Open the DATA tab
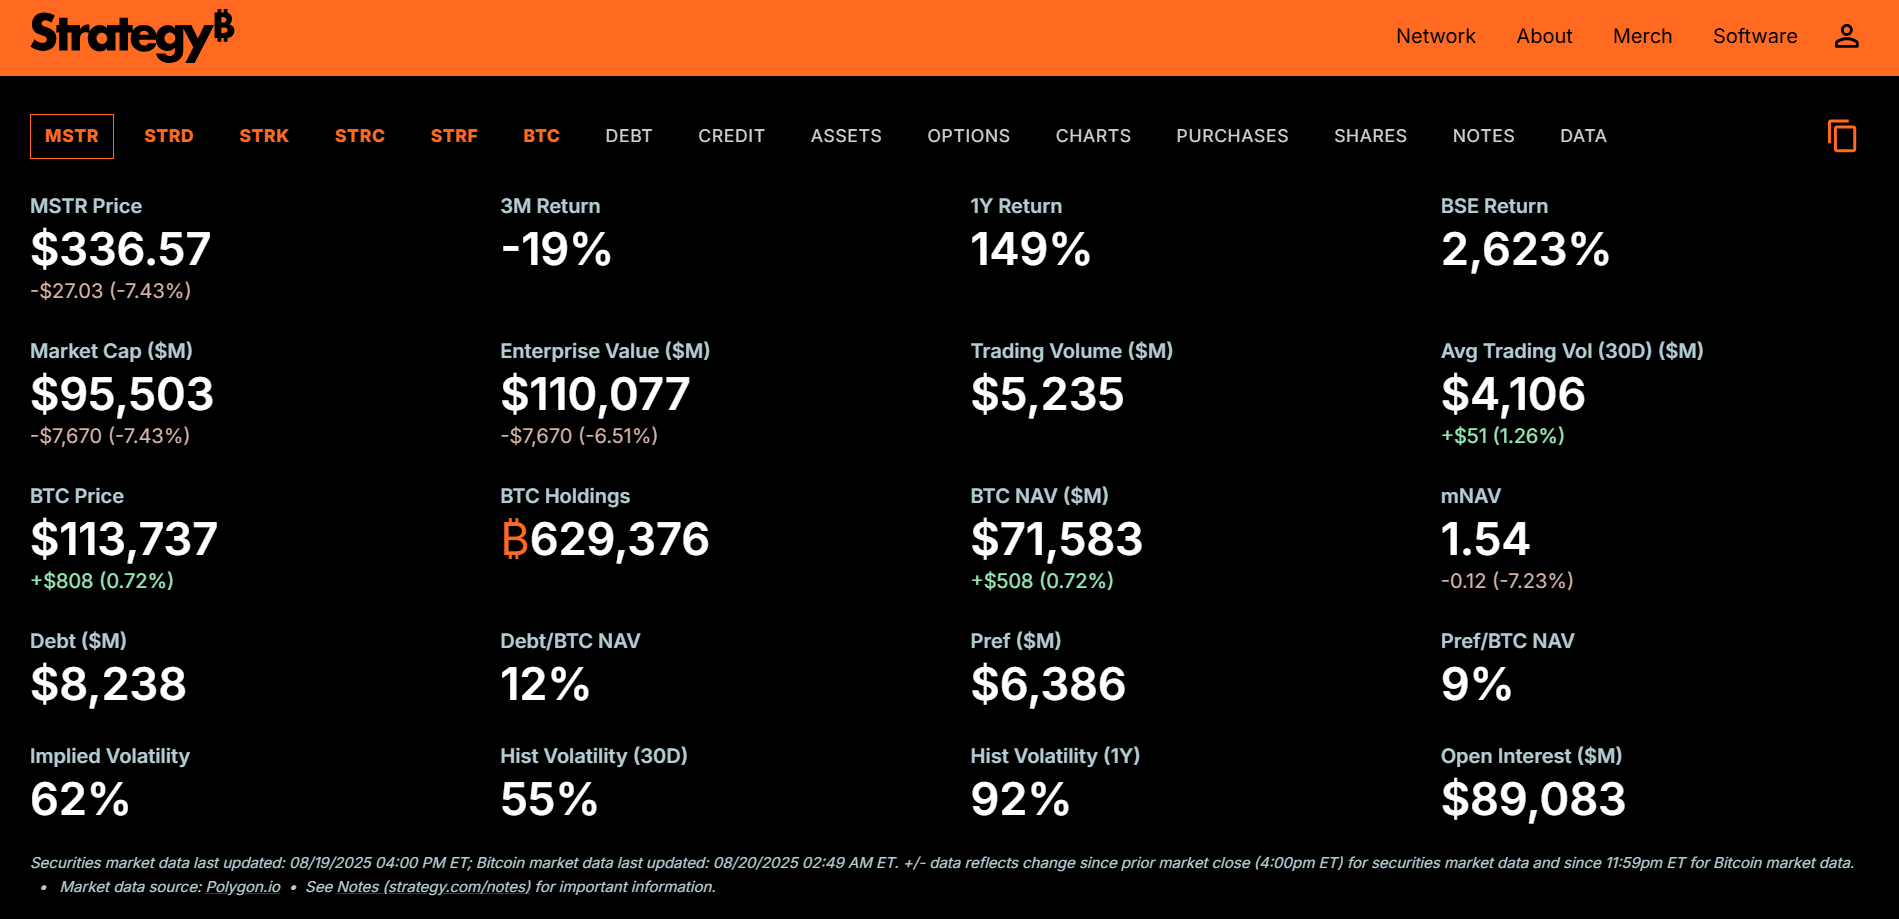Image resolution: width=1899 pixels, height=919 pixels. point(1583,136)
